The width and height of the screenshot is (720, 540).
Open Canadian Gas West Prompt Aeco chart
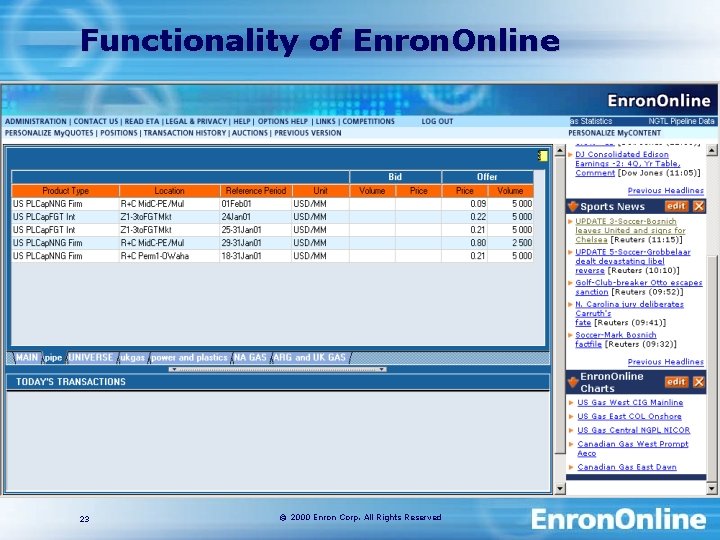click(x=633, y=448)
